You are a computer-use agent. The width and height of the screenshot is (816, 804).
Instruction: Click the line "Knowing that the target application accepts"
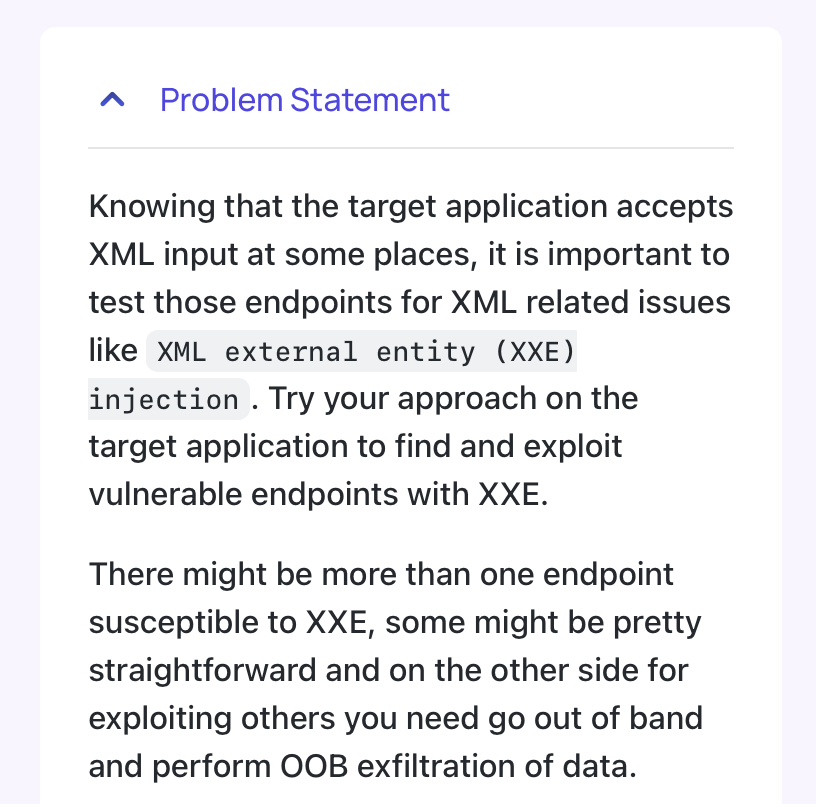pos(411,207)
